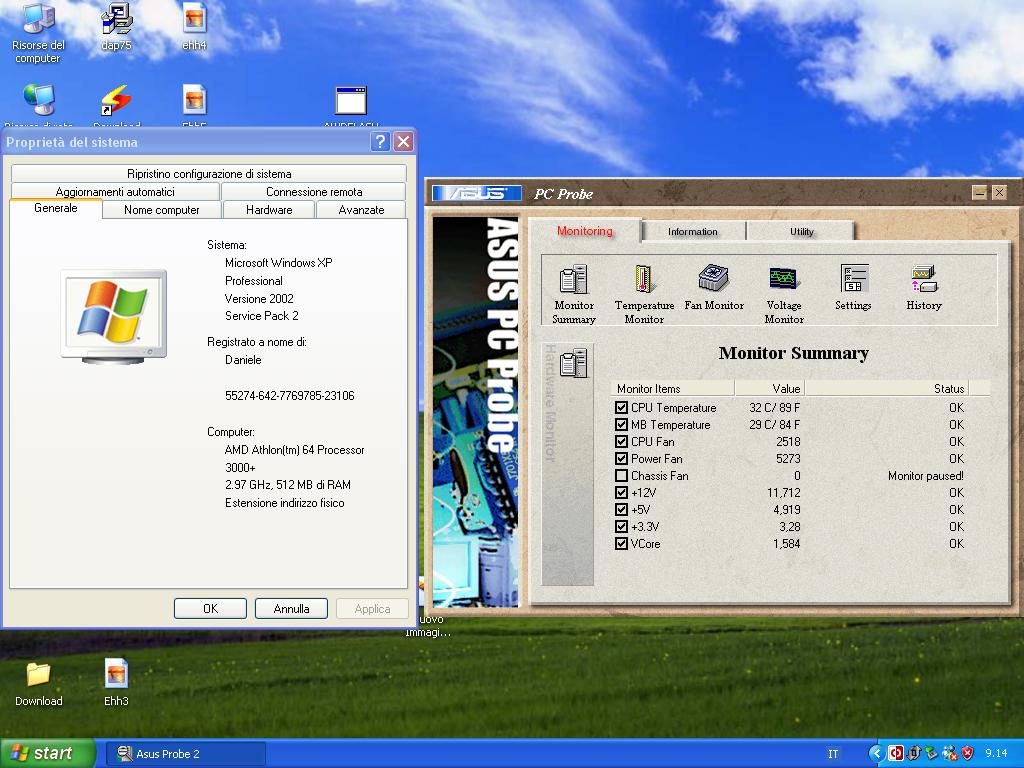
Task: Click the safely remove hardware tray icon
Action: pos(931,753)
